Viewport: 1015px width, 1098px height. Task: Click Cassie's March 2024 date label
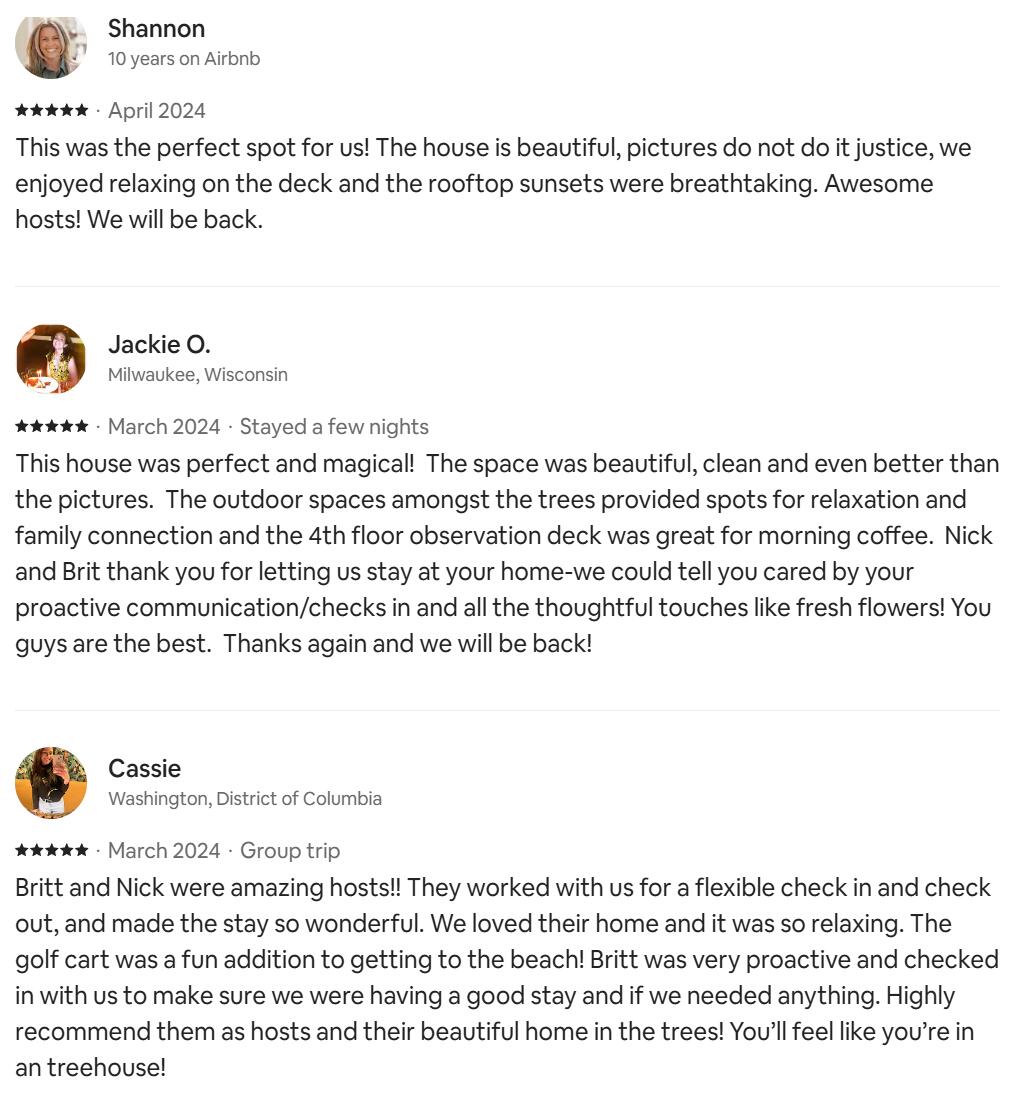[164, 851]
